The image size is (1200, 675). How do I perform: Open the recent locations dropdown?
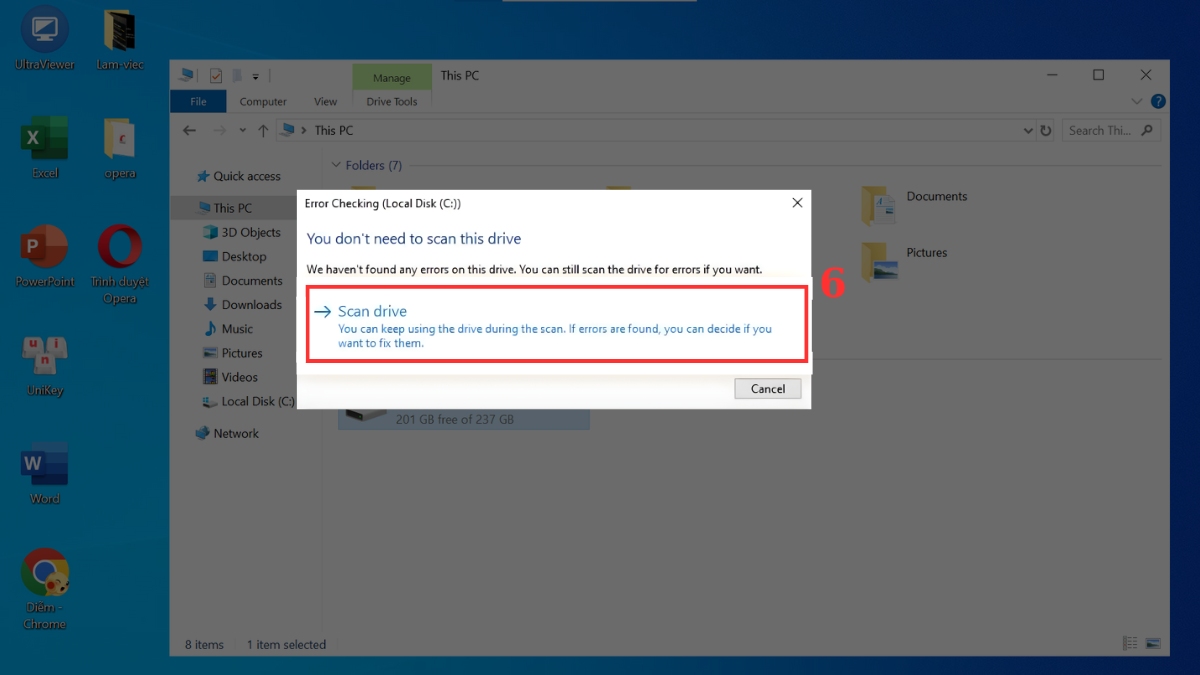[243, 130]
